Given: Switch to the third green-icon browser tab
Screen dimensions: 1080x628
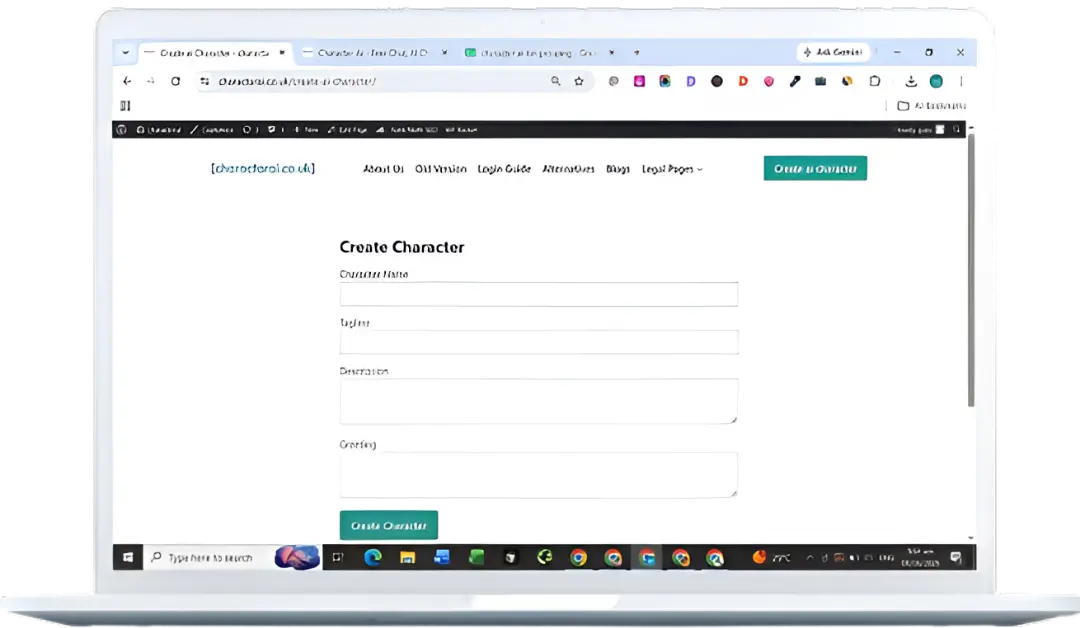Looking at the screenshot, I should (x=537, y=52).
